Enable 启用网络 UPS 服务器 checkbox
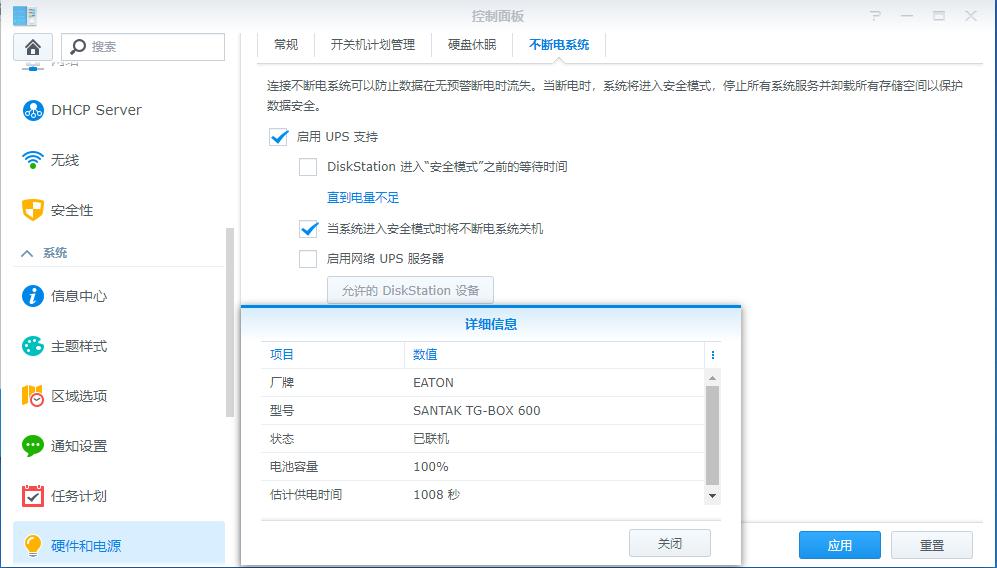Screen dimensions: 997x568 coord(308,259)
